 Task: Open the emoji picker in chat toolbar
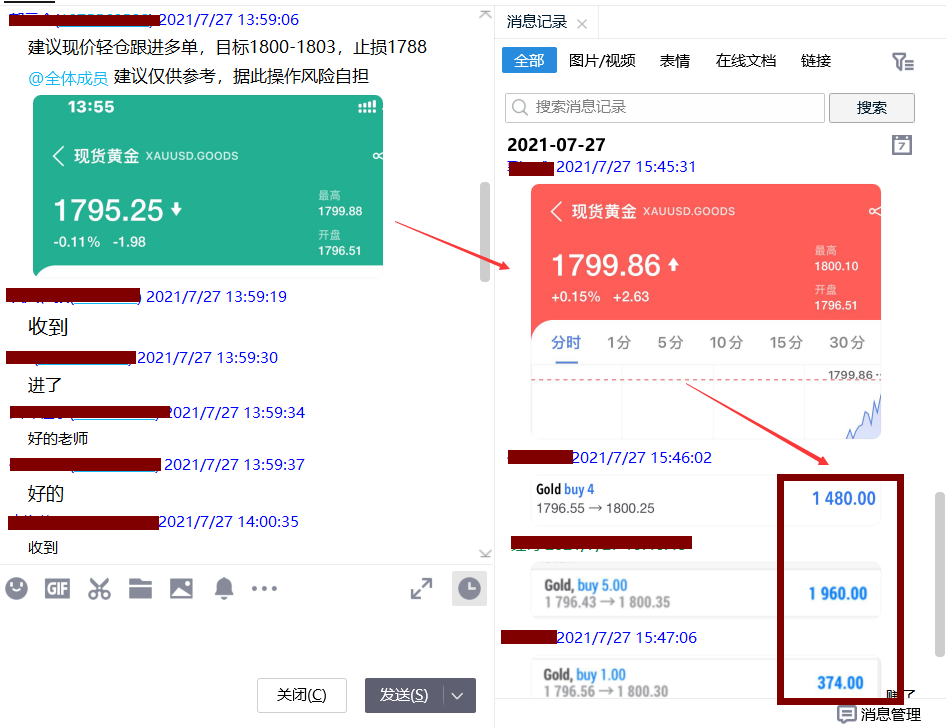click(x=17, y=588)
